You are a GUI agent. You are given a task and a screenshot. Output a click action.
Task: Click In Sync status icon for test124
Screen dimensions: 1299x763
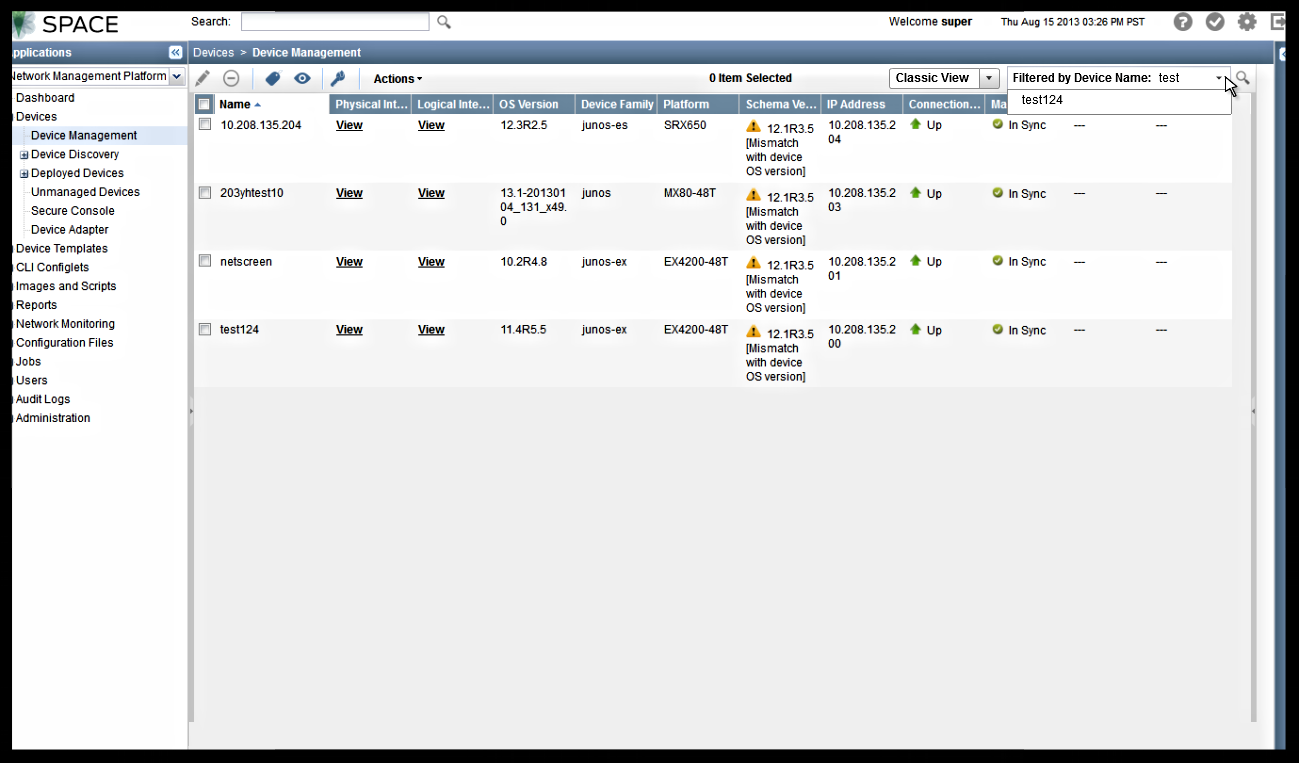tap(997, 329)
